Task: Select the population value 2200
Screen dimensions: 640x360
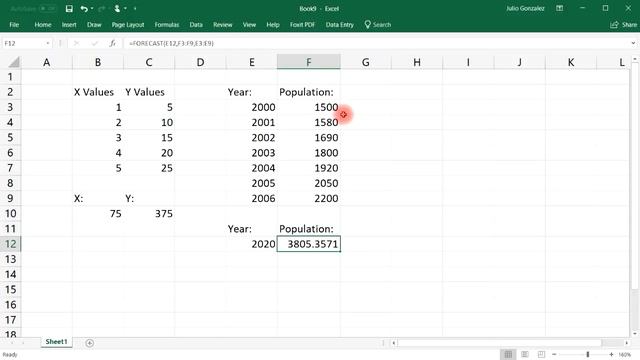Action: (x=309, y=198)
